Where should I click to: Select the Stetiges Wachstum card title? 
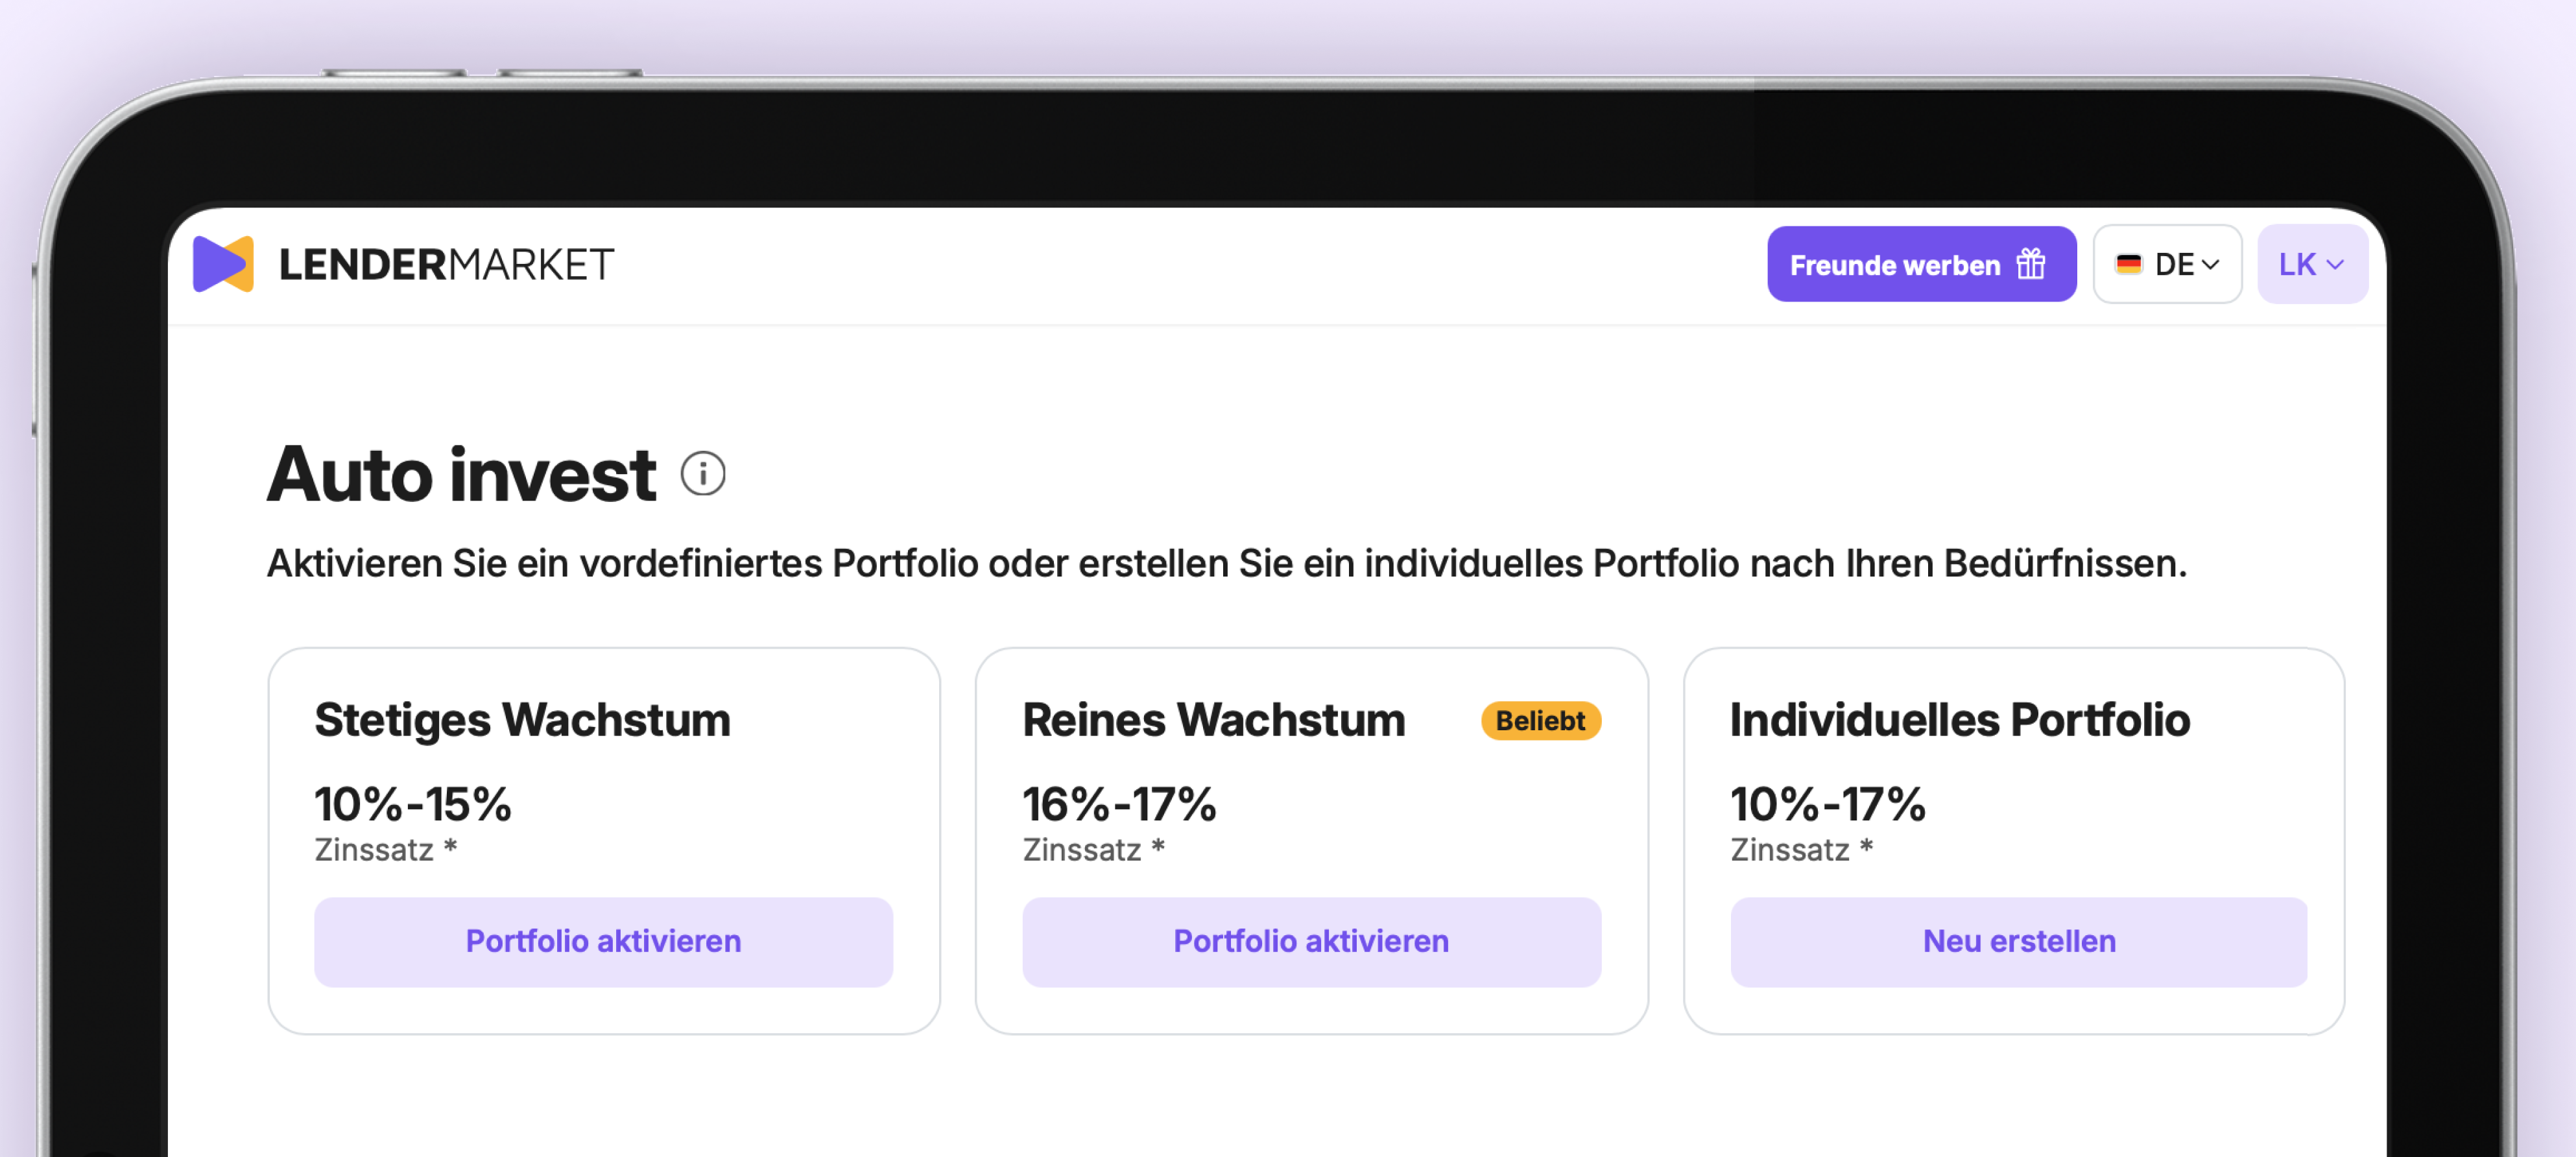(x=522, y=720)
